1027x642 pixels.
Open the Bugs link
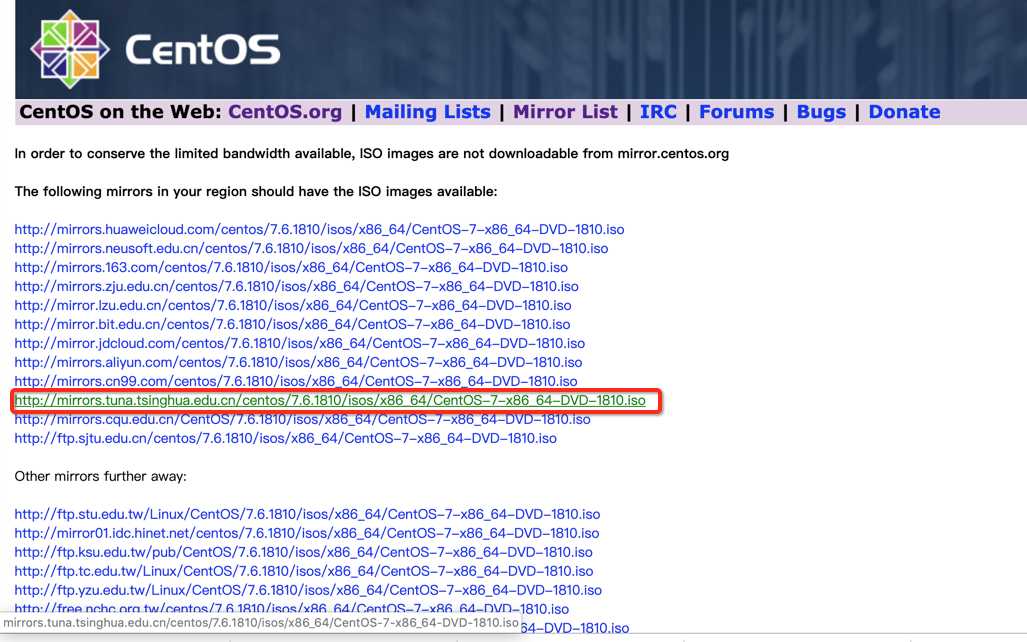pos(821,112)
